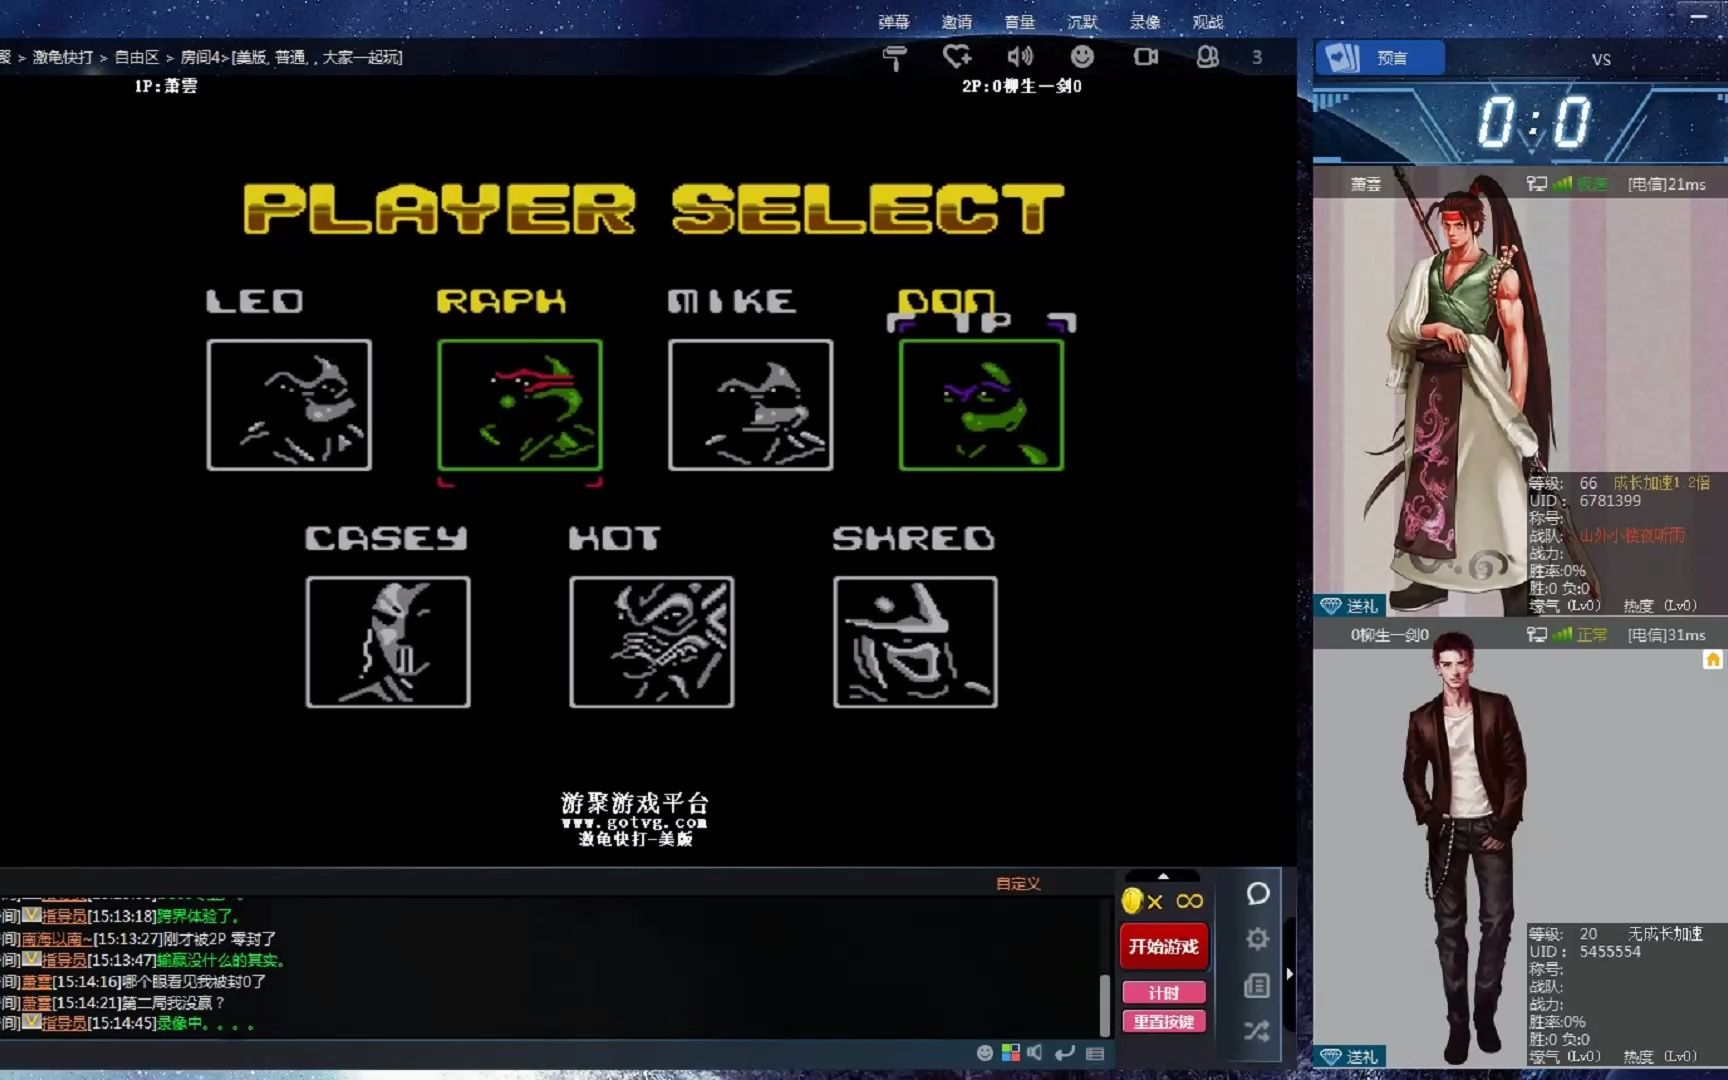1728x1080 pixels.
Task: Select the 弹幕 label at top
Action: [x=894, y=22]
